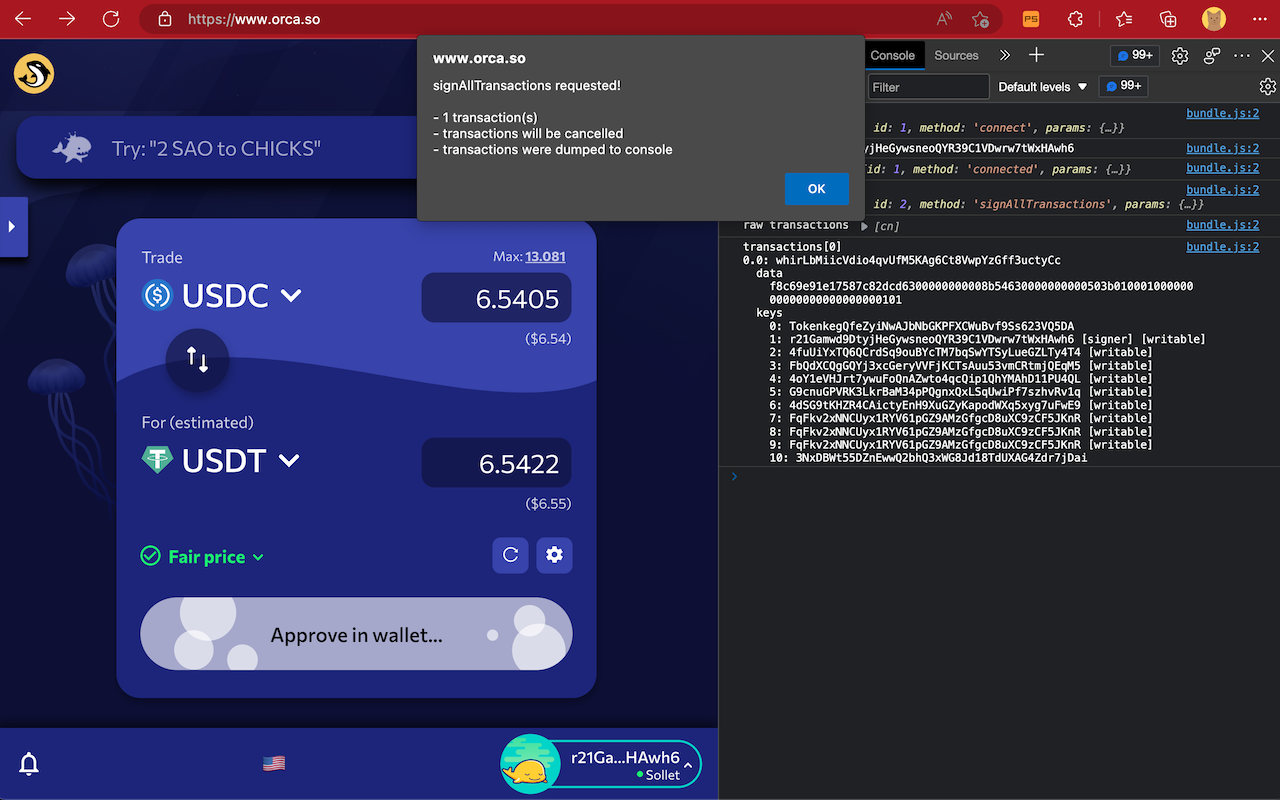Click the Sollet wallet whale avatar

tap(530, 763)
